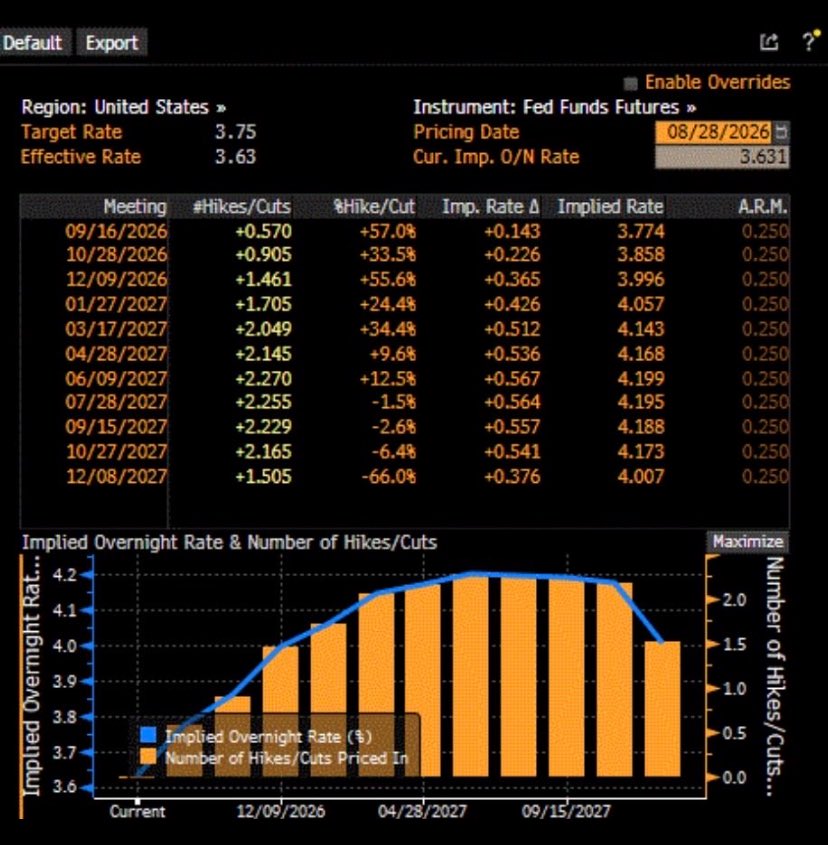Select the 10/28/2026 meeting row
The width and height of the screenshot is (828, 845).
tap(404, 254)
